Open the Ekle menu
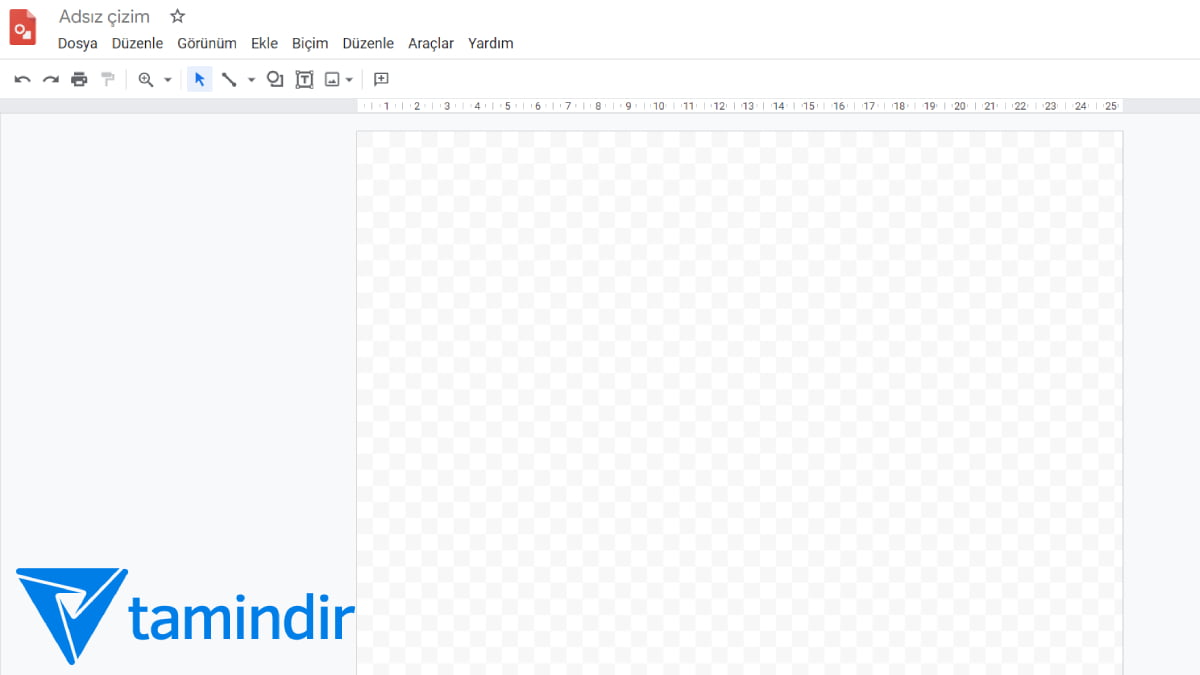Image resolution: width=1200 pixels, height=675 pixels. [264, 43]
